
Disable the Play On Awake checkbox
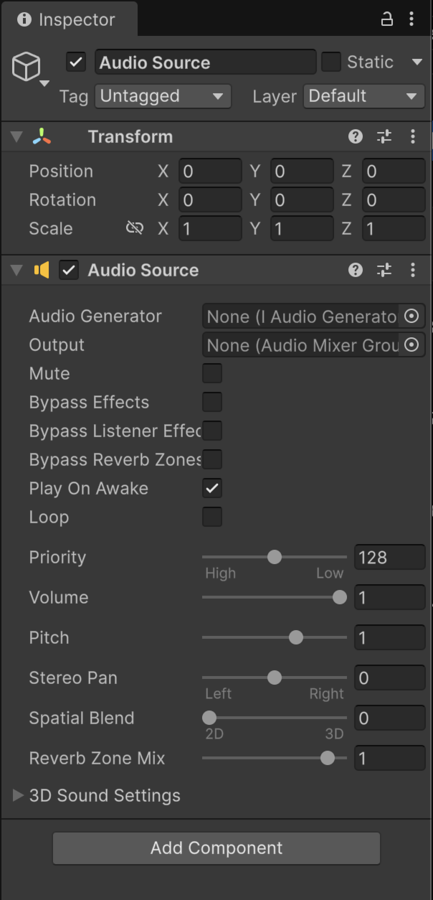(212, 488)
